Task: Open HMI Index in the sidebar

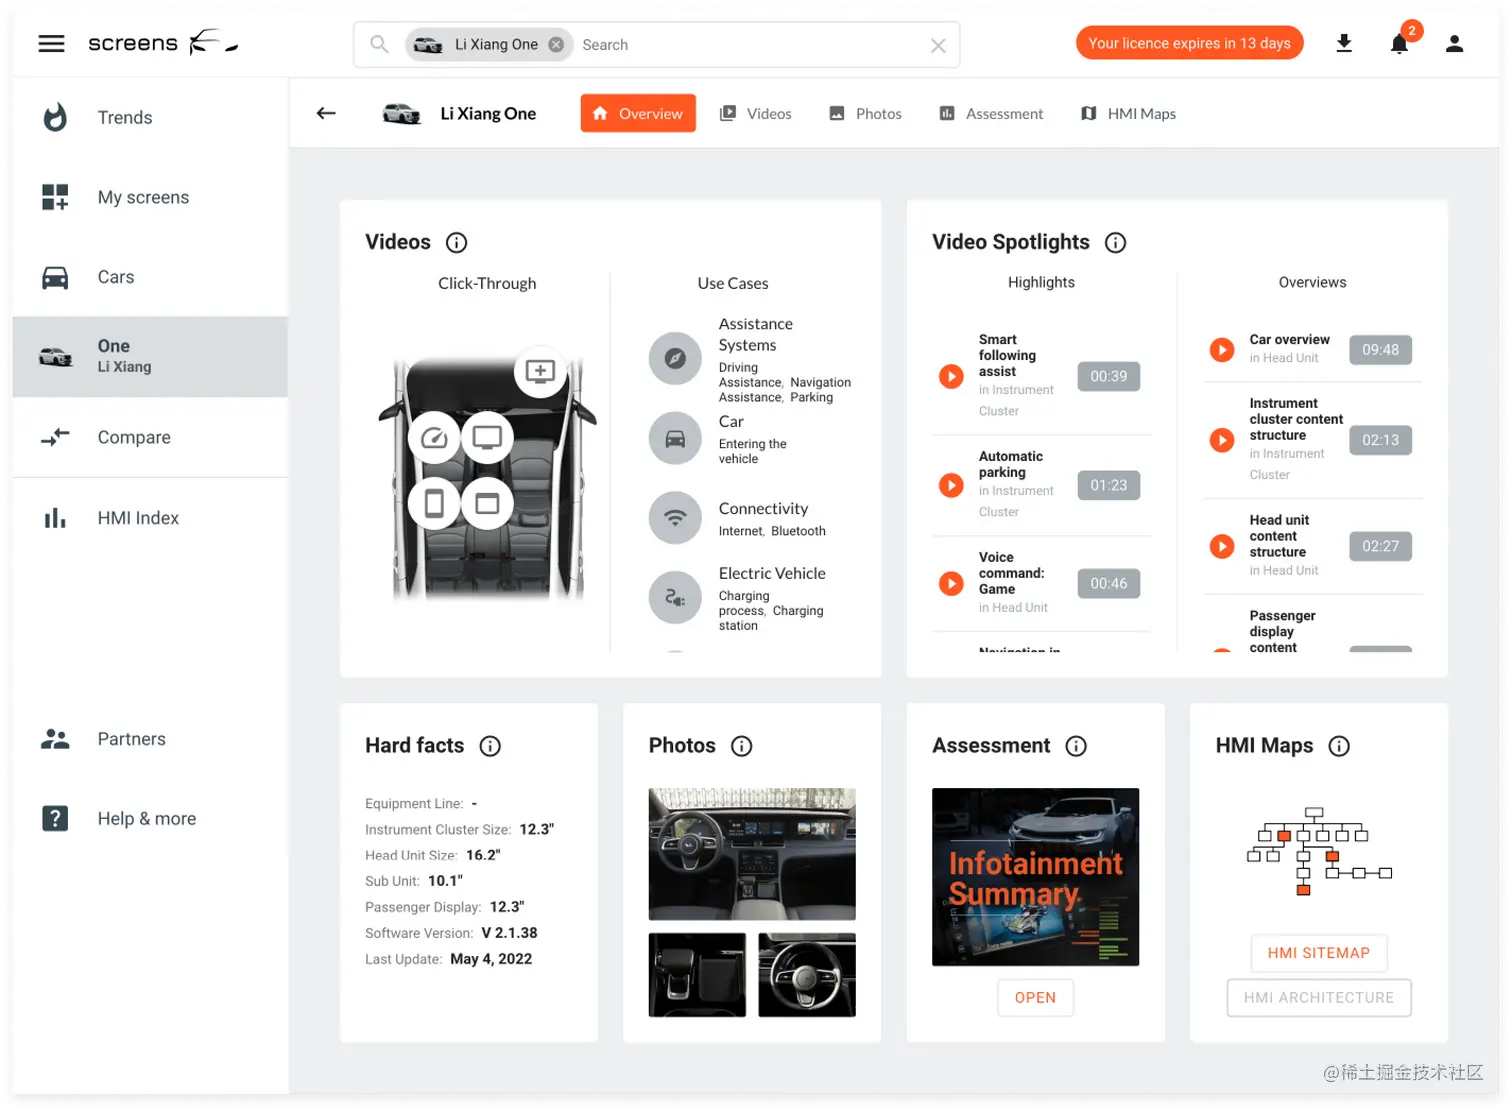Action: coord(150,518)
